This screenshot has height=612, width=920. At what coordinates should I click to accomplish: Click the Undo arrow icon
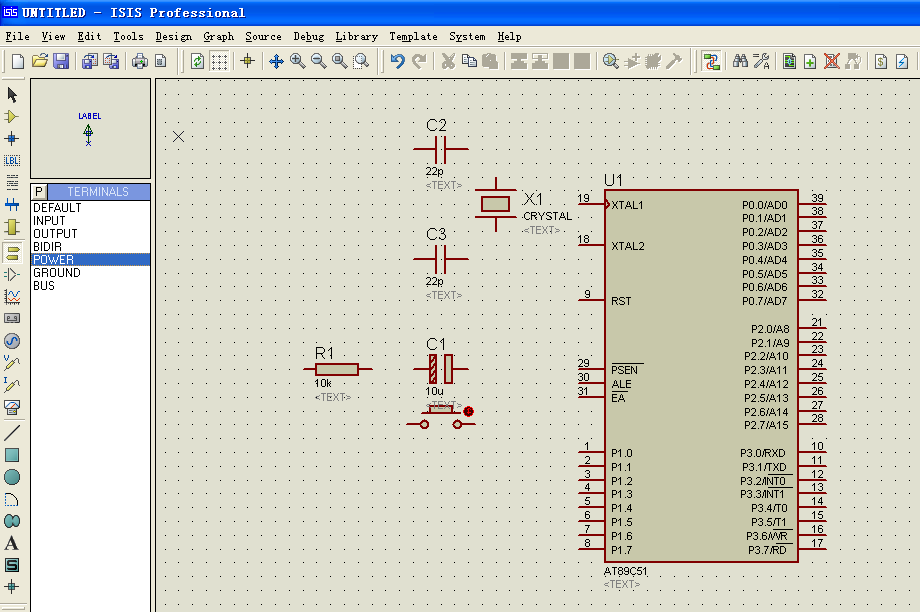[397, 61]
